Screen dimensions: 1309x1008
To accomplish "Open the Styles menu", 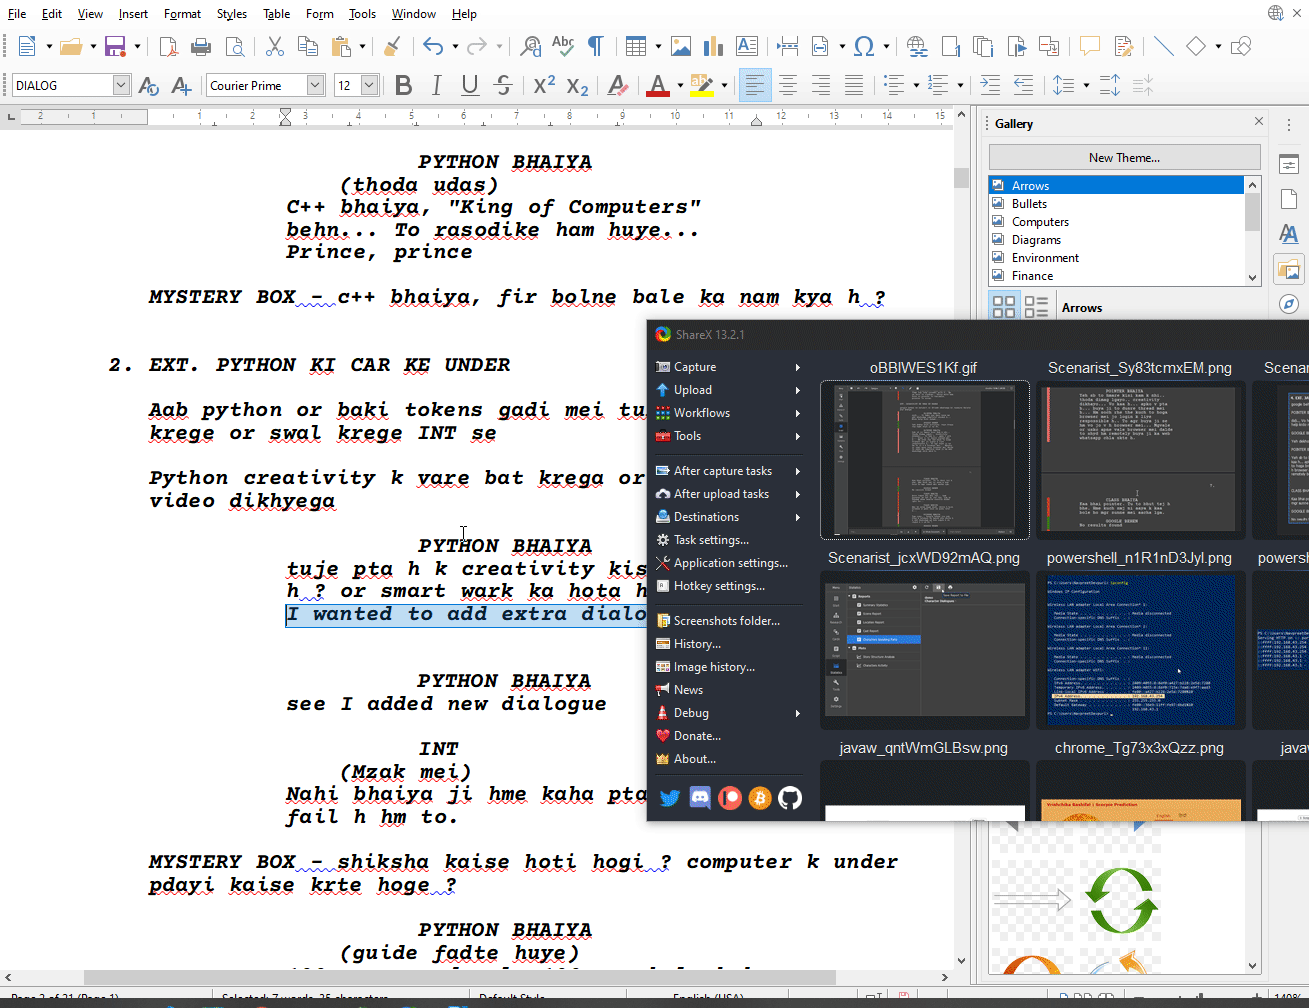I will pos(232,14).
